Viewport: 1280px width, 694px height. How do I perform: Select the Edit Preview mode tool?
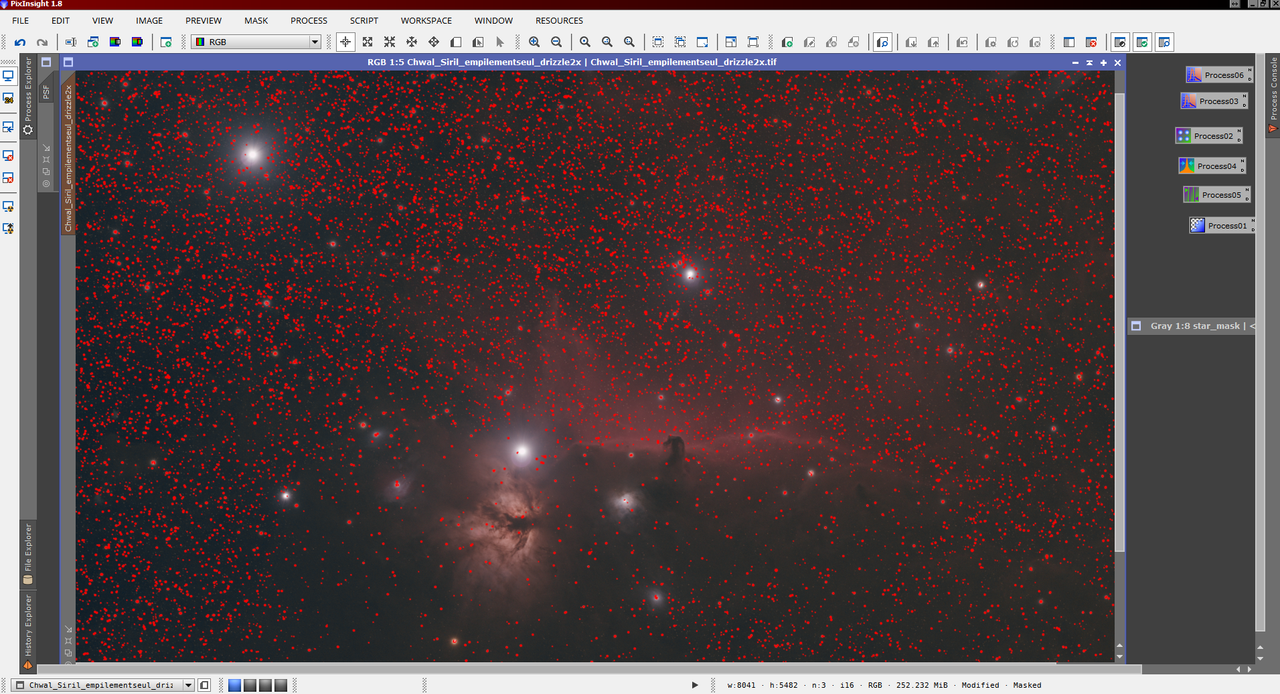pos(478,42)
